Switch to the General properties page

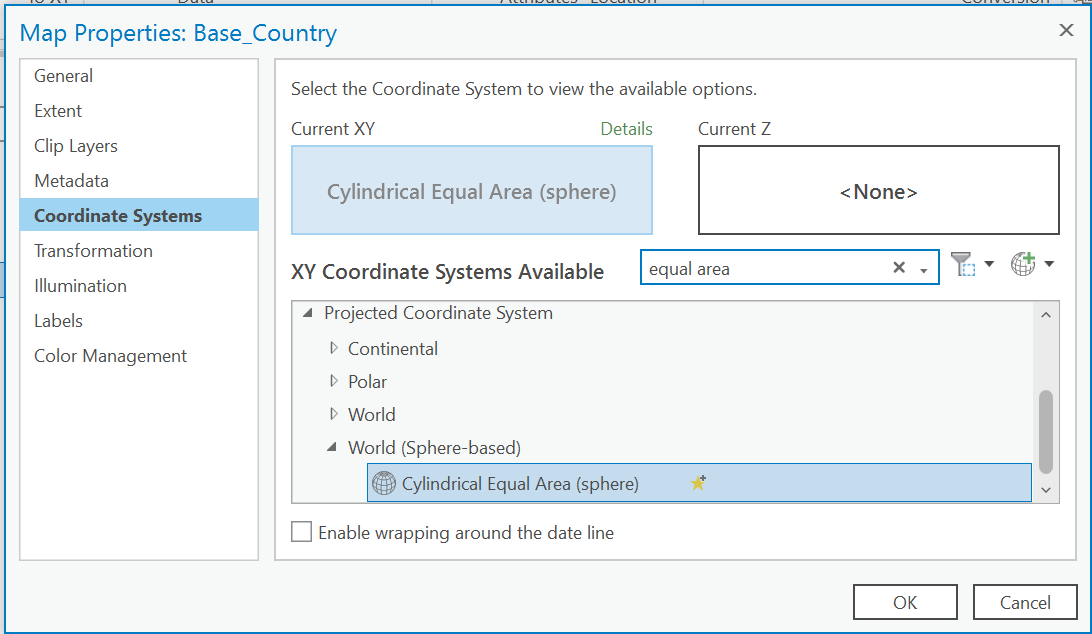click(63, 75)
